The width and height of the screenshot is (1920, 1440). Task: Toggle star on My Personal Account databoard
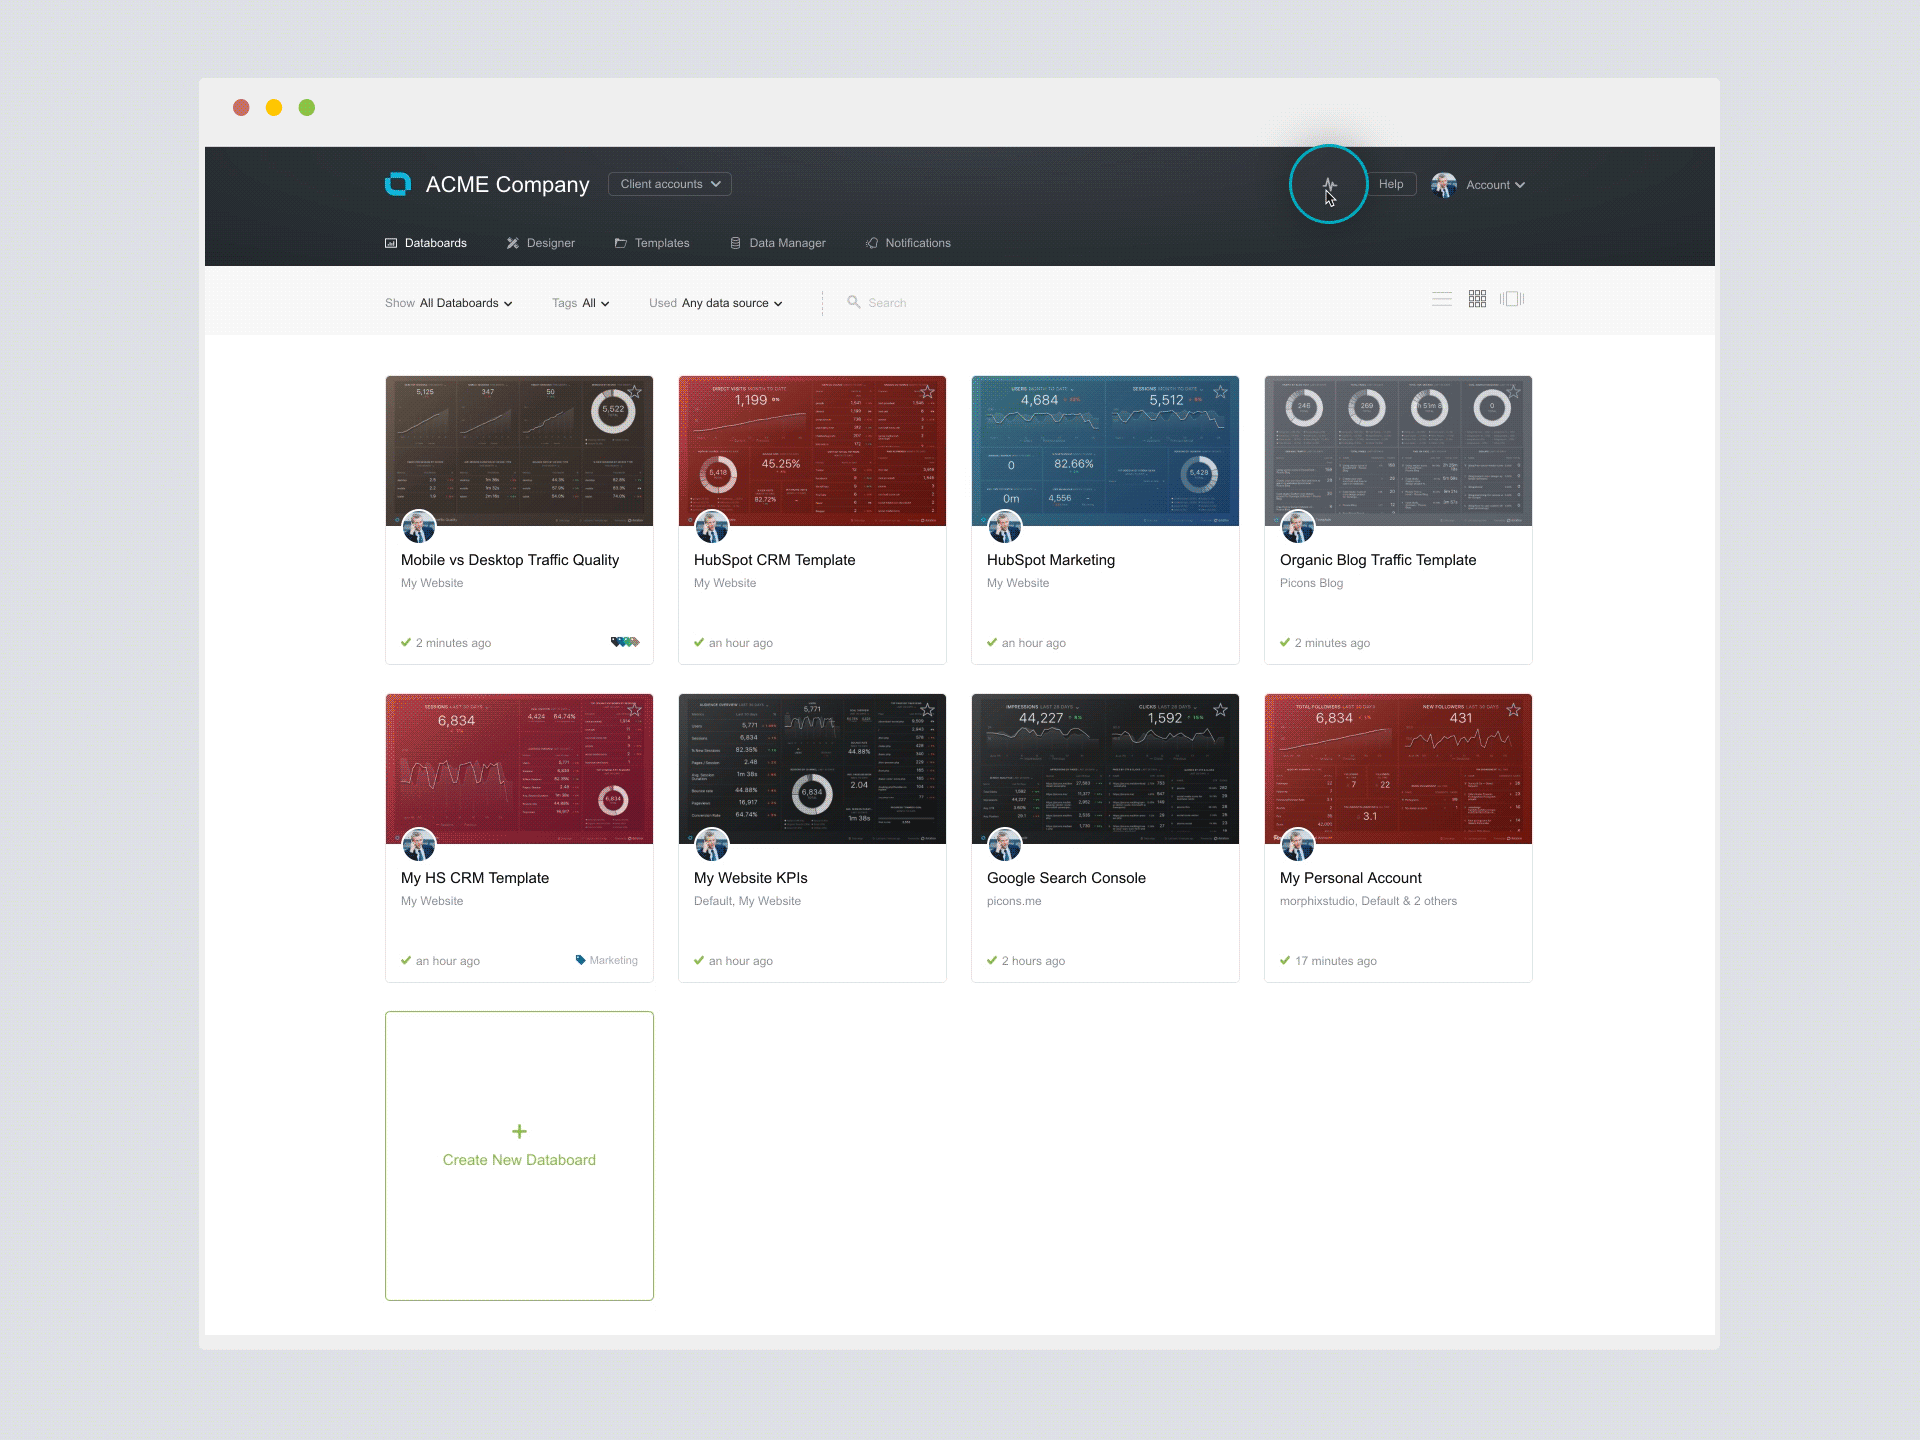click(x=1513, y=710)
